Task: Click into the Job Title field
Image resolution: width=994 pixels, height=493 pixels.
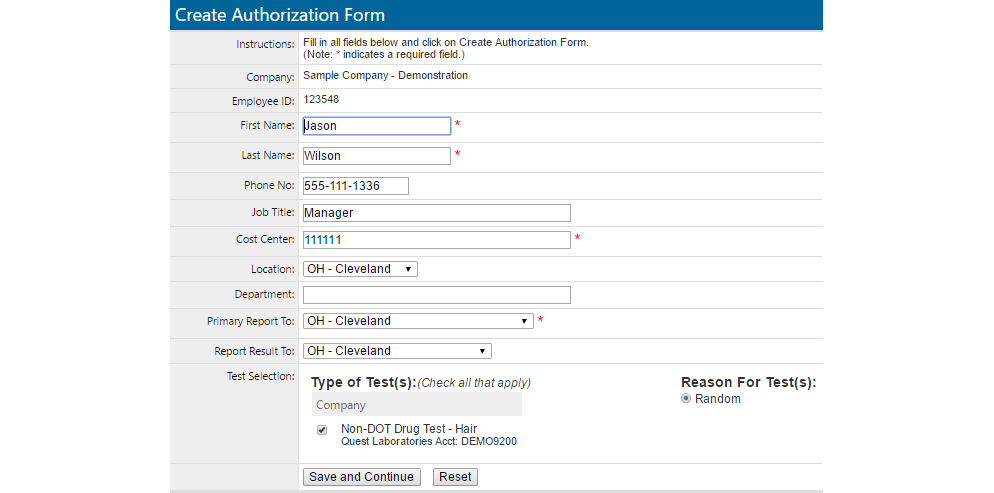Action: [436, 213]
